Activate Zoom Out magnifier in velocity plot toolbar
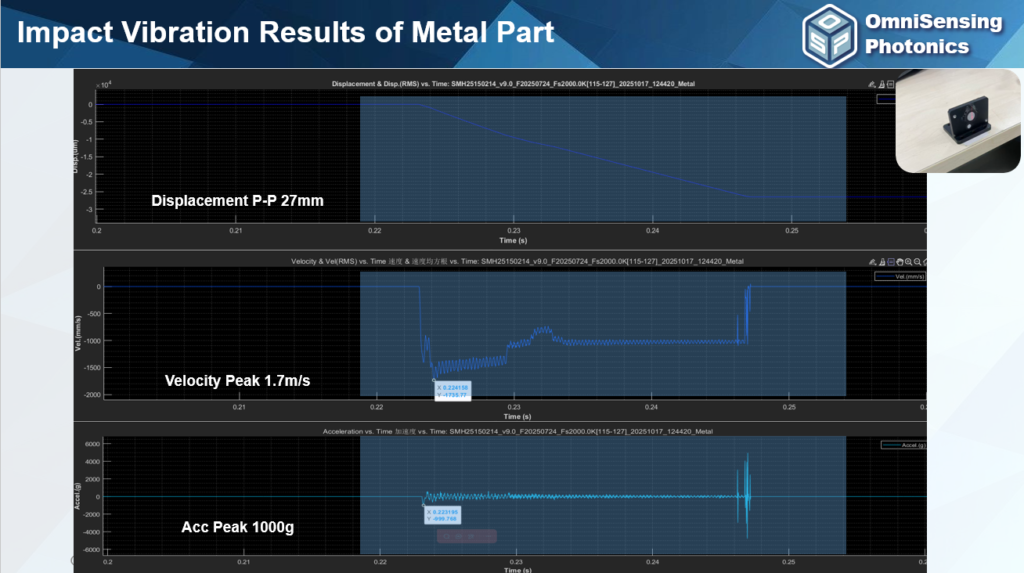The width and height of the screenshot is (1024, 573). pyautogui.click(x=915, y=261)
